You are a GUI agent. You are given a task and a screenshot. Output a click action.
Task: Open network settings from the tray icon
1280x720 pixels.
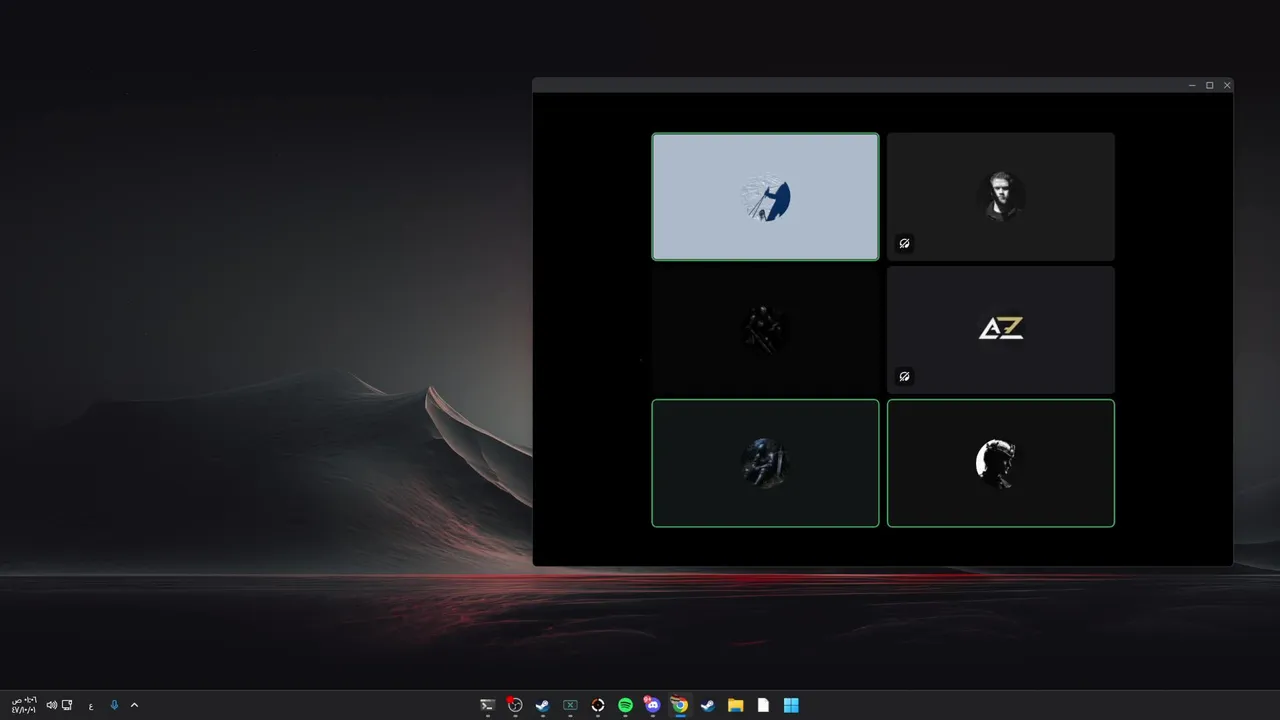click(x=67, y=705)
